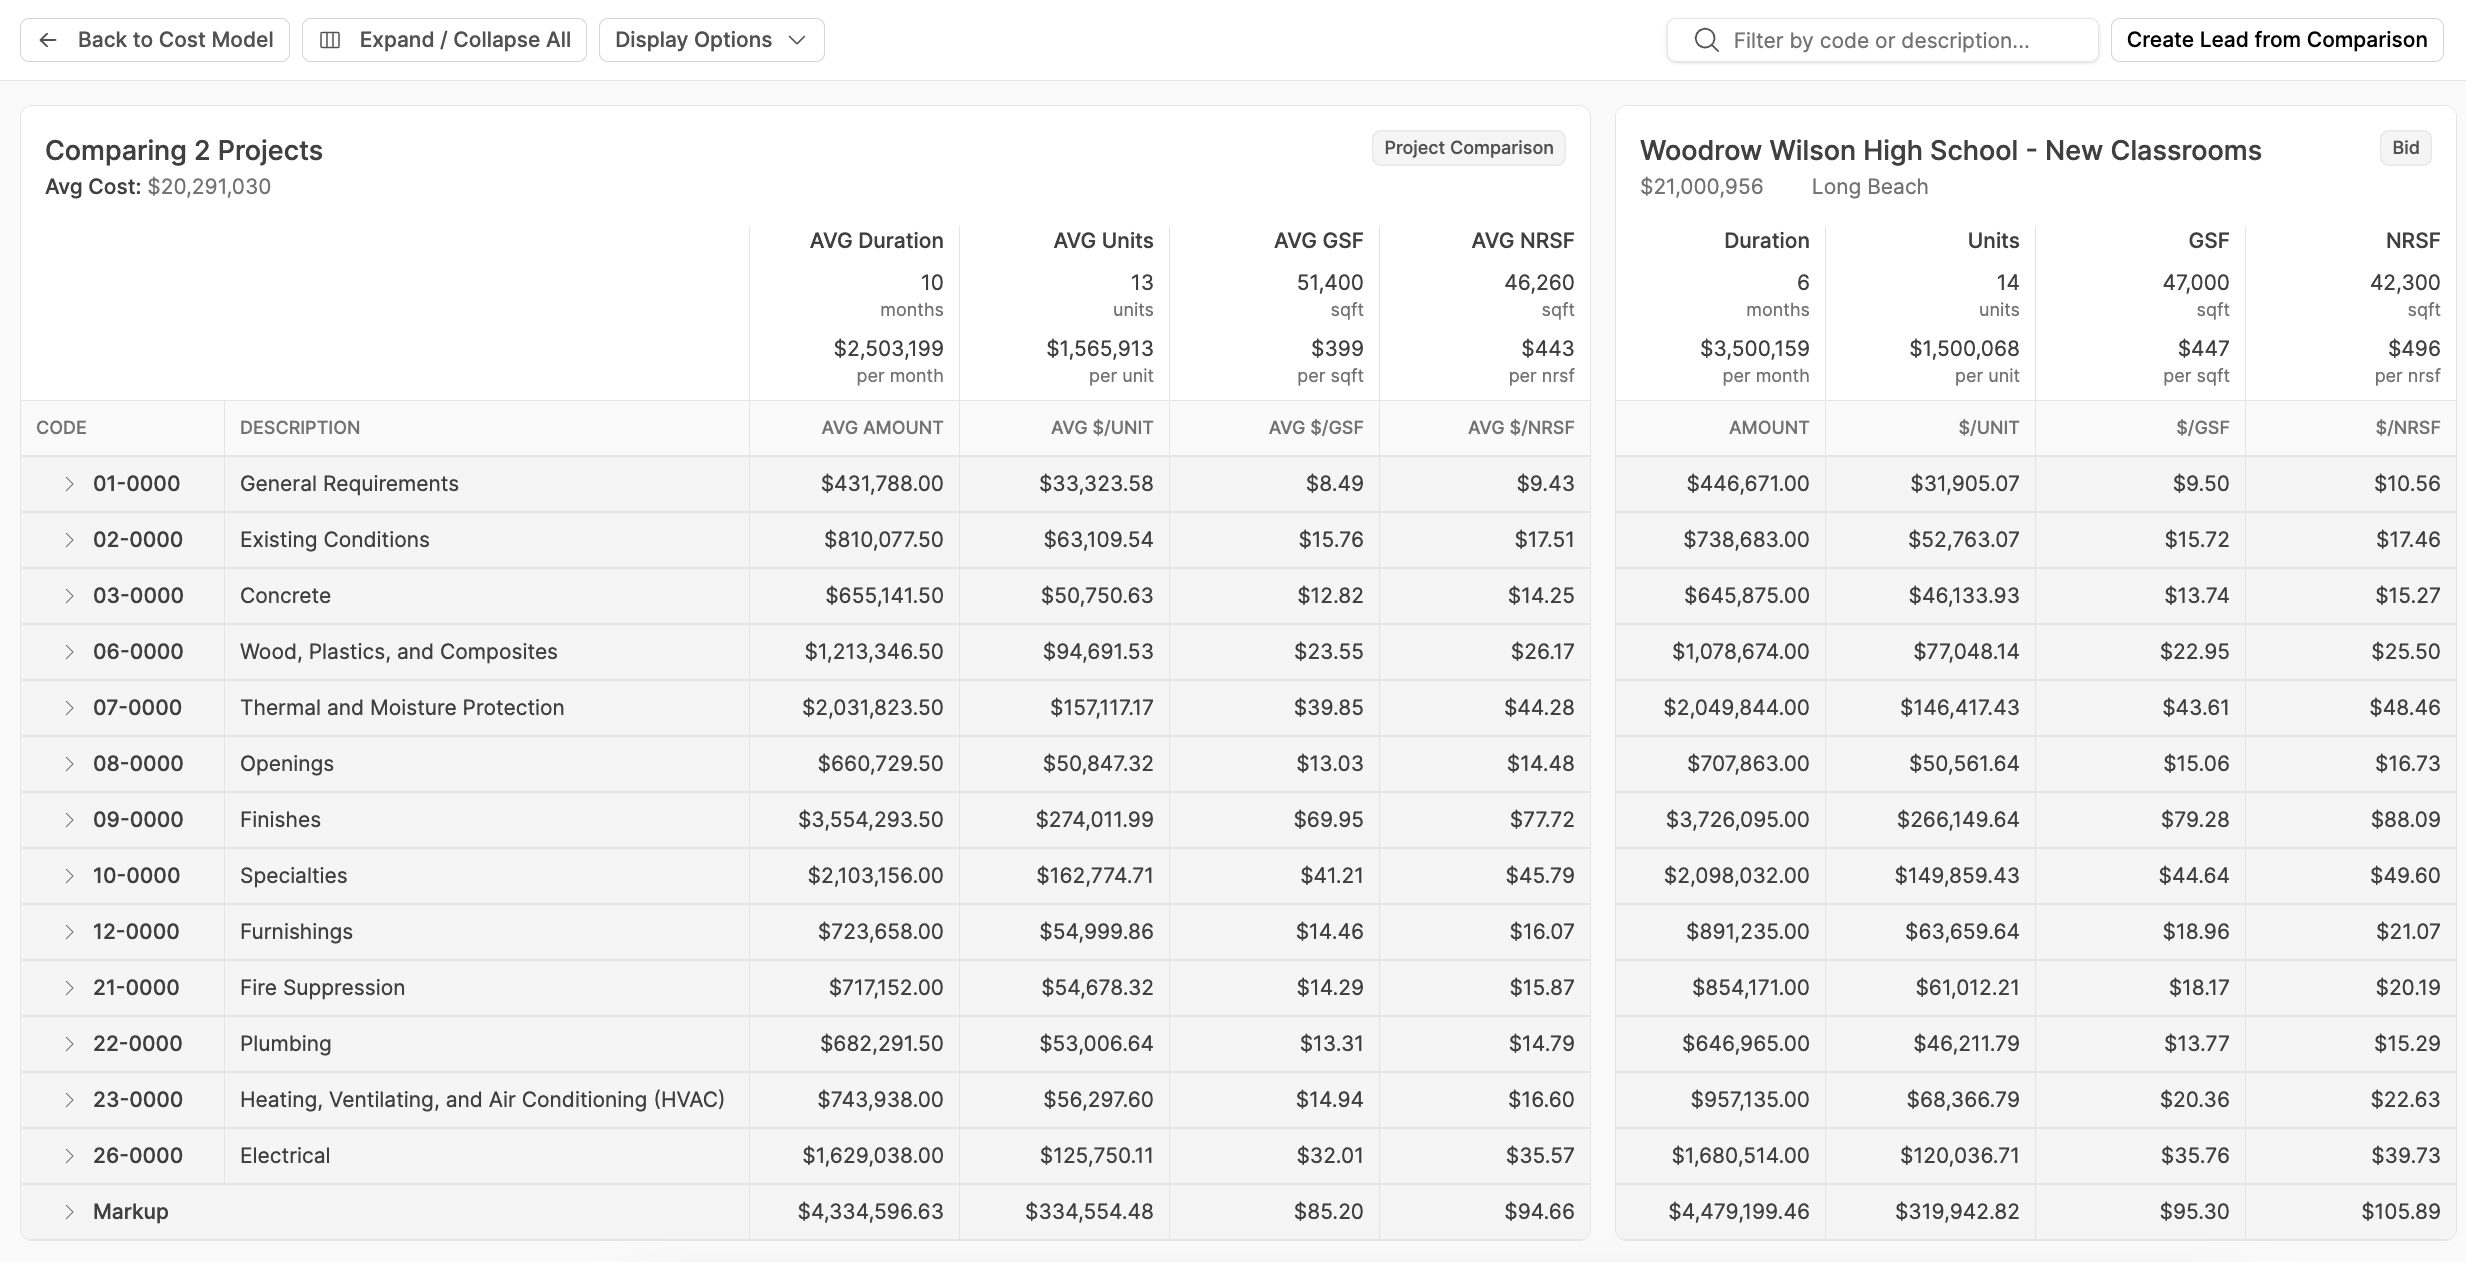Expand 23-0000 HVAC row chevron
The width and height of the screenshot is (2466, 1262).
pos(69,1100)
